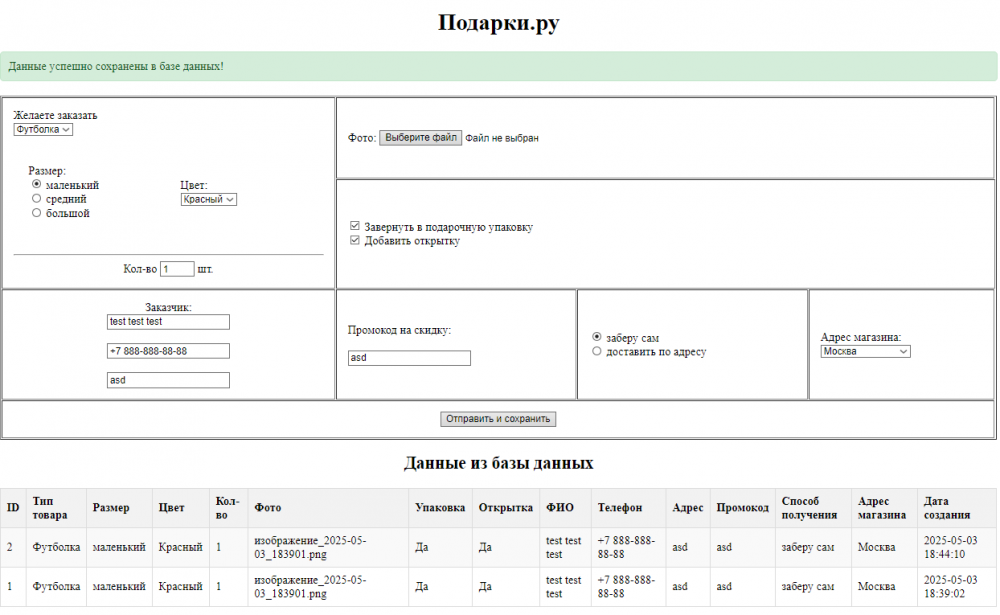Click the photo filename in the ID 2 row

(x=310, y=547)
